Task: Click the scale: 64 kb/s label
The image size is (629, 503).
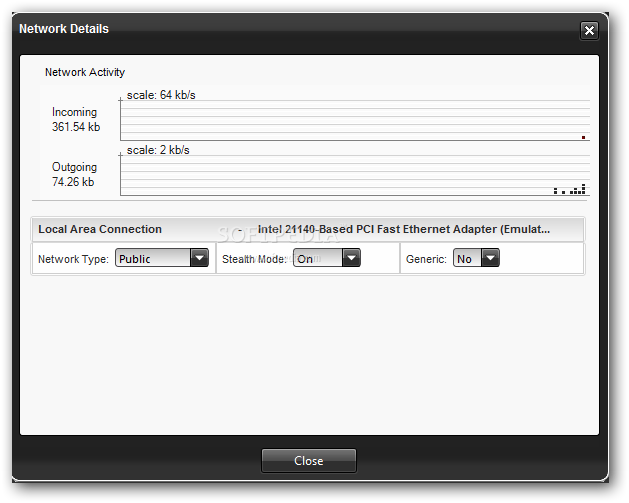Action: 161,95
